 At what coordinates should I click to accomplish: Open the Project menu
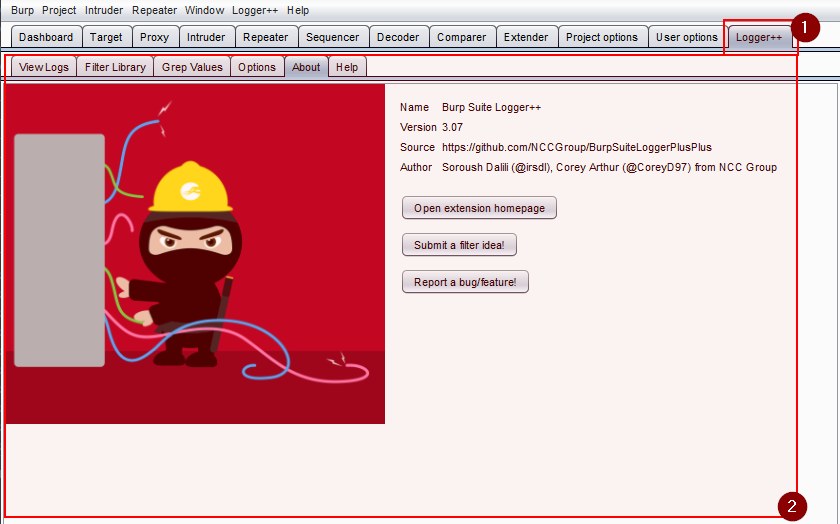[59, 10]
